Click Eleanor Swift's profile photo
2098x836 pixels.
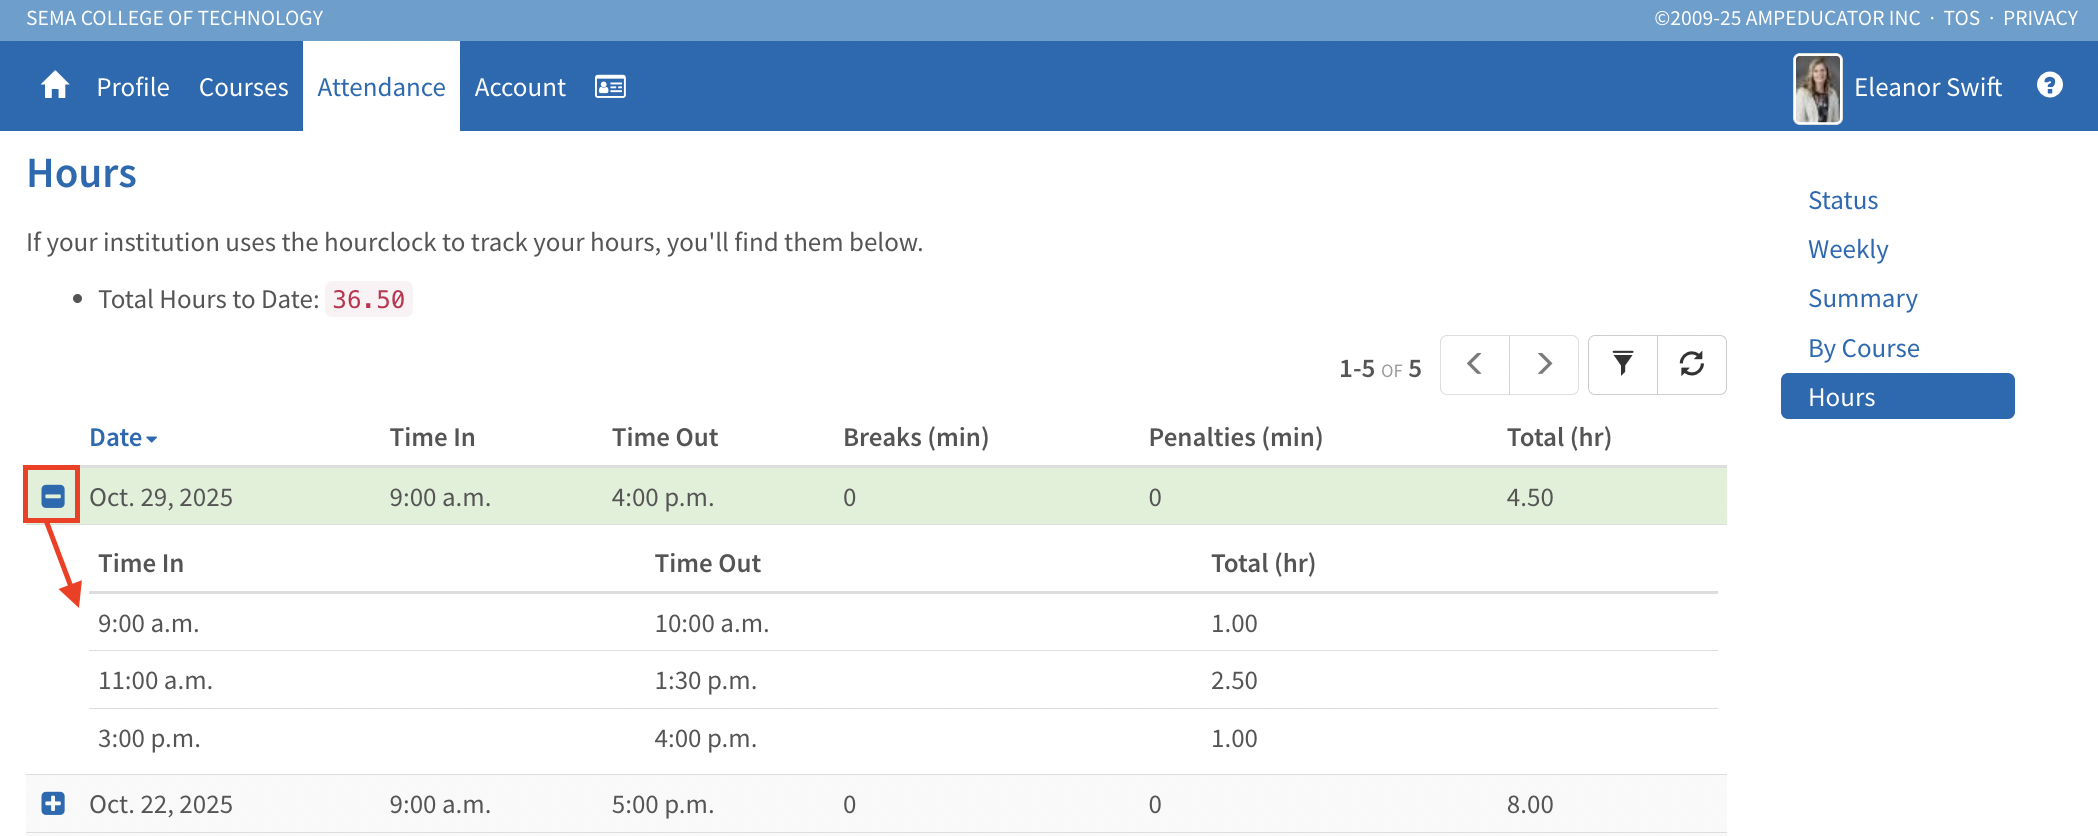[x=1817, y=88]
